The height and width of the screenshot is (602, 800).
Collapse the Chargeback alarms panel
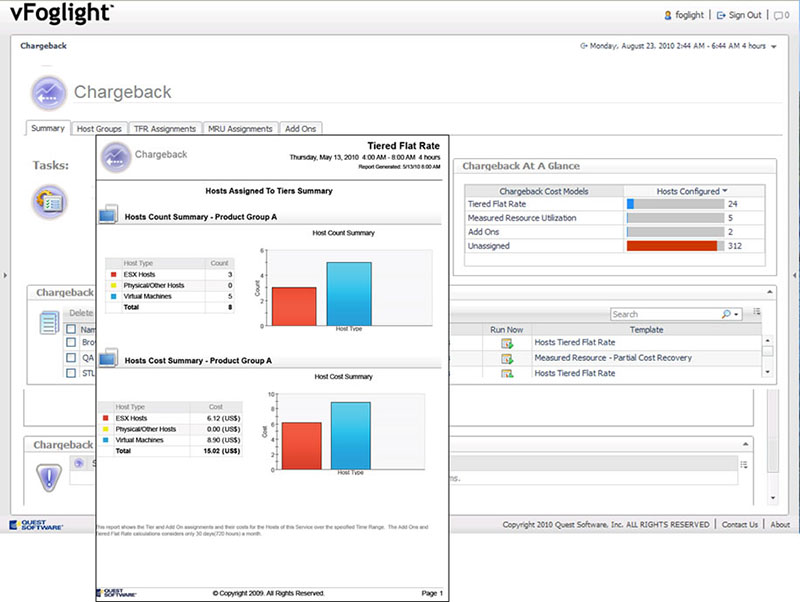745,444
